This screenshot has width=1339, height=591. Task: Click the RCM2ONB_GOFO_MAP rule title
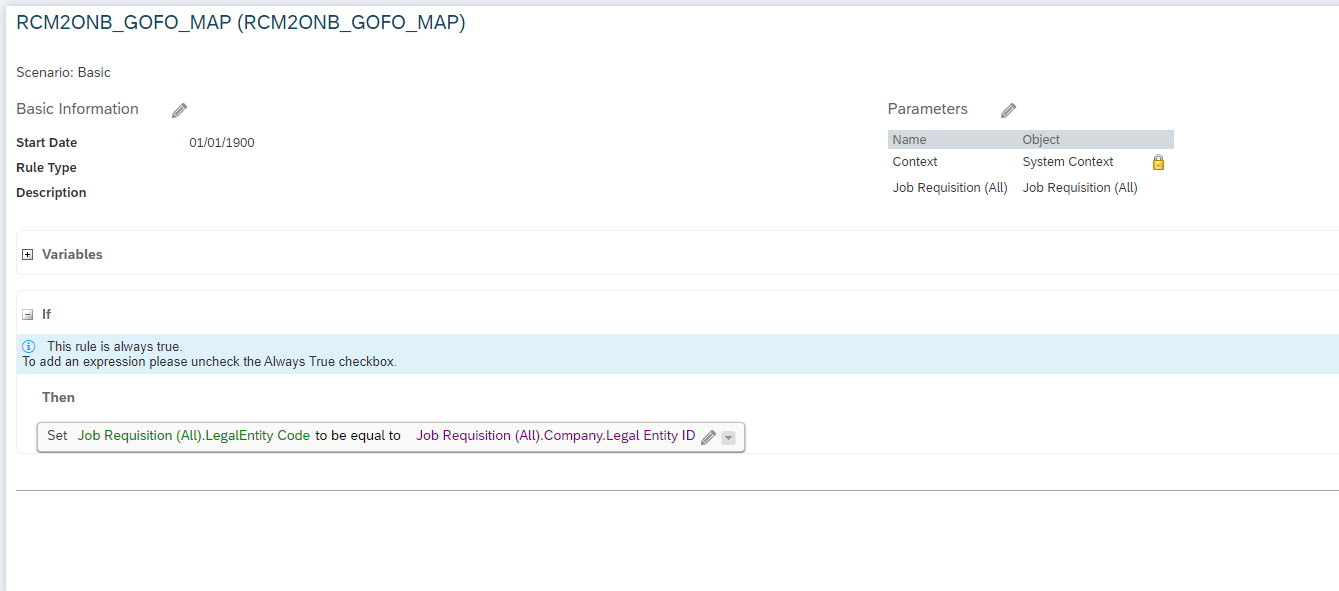click(241, 23)
